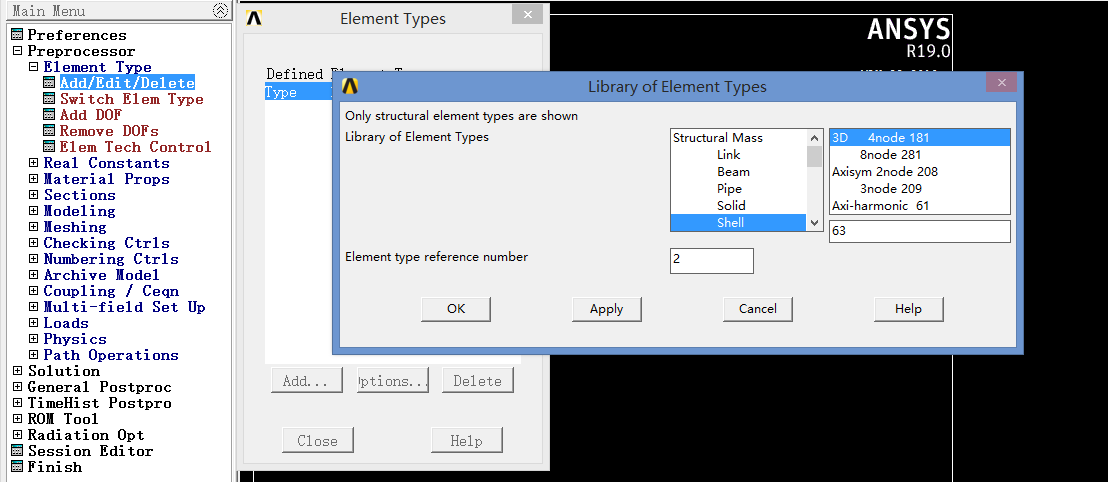Screen dimensions: 1108x482
Task: Open Elem Tech Control entry
Action: pos(136,147)
